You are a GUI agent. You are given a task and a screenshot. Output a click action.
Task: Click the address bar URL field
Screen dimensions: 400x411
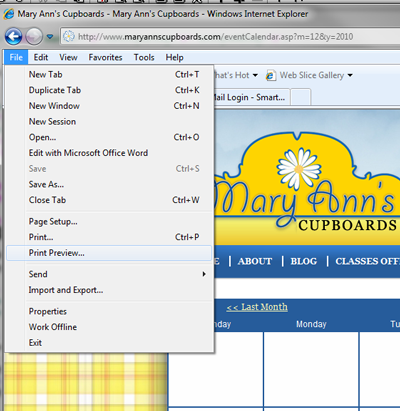[230, 36]
